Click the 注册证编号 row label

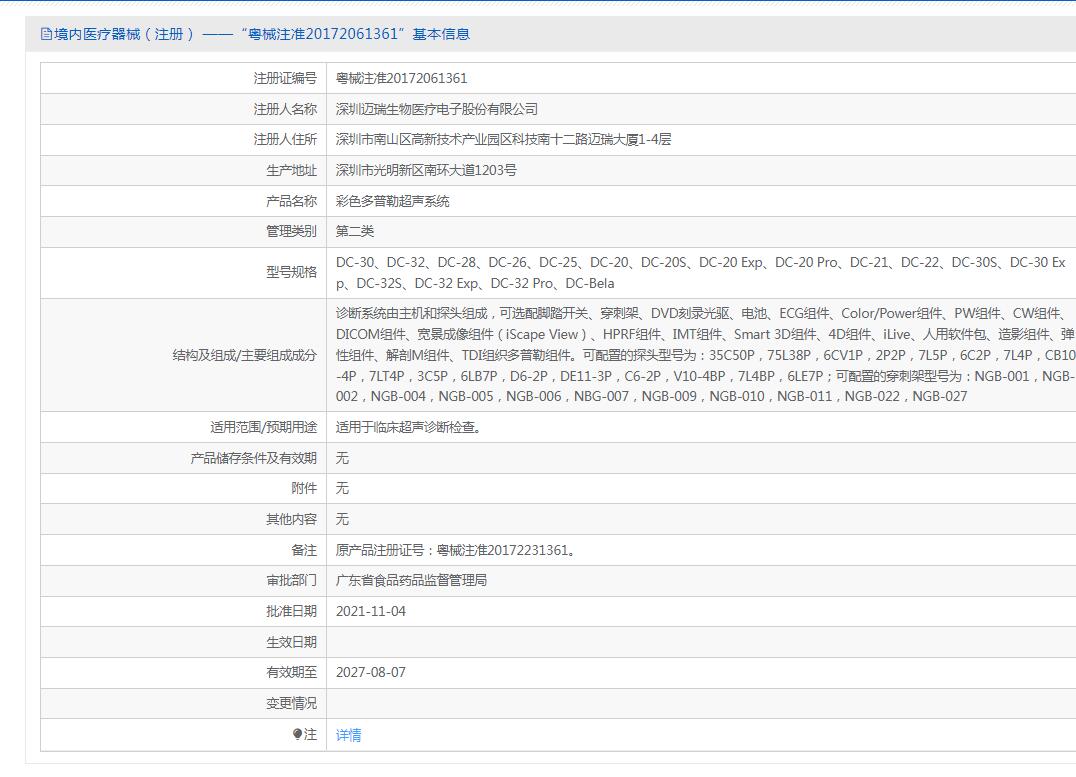[x=285, y=78]
